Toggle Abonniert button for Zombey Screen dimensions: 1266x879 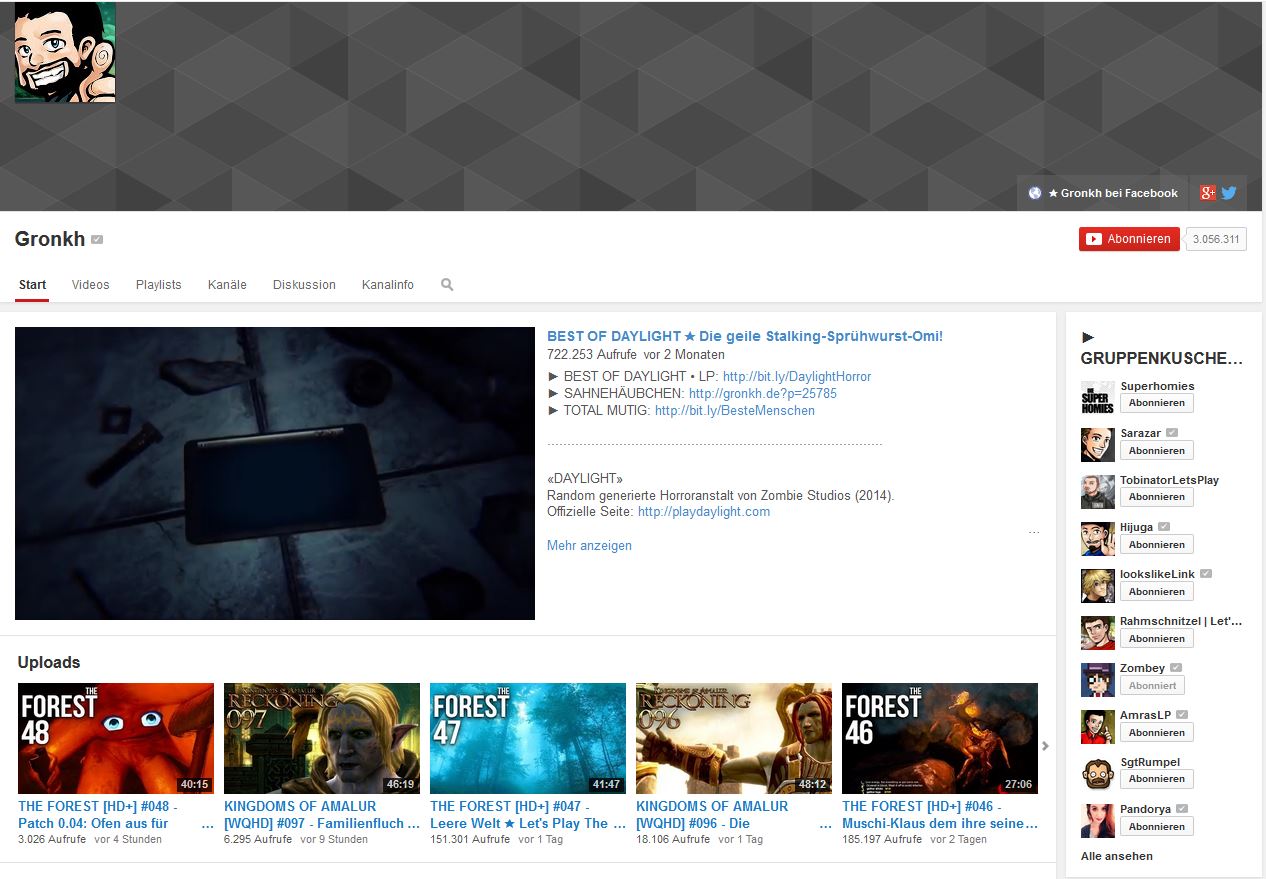tap(1152, 686)
